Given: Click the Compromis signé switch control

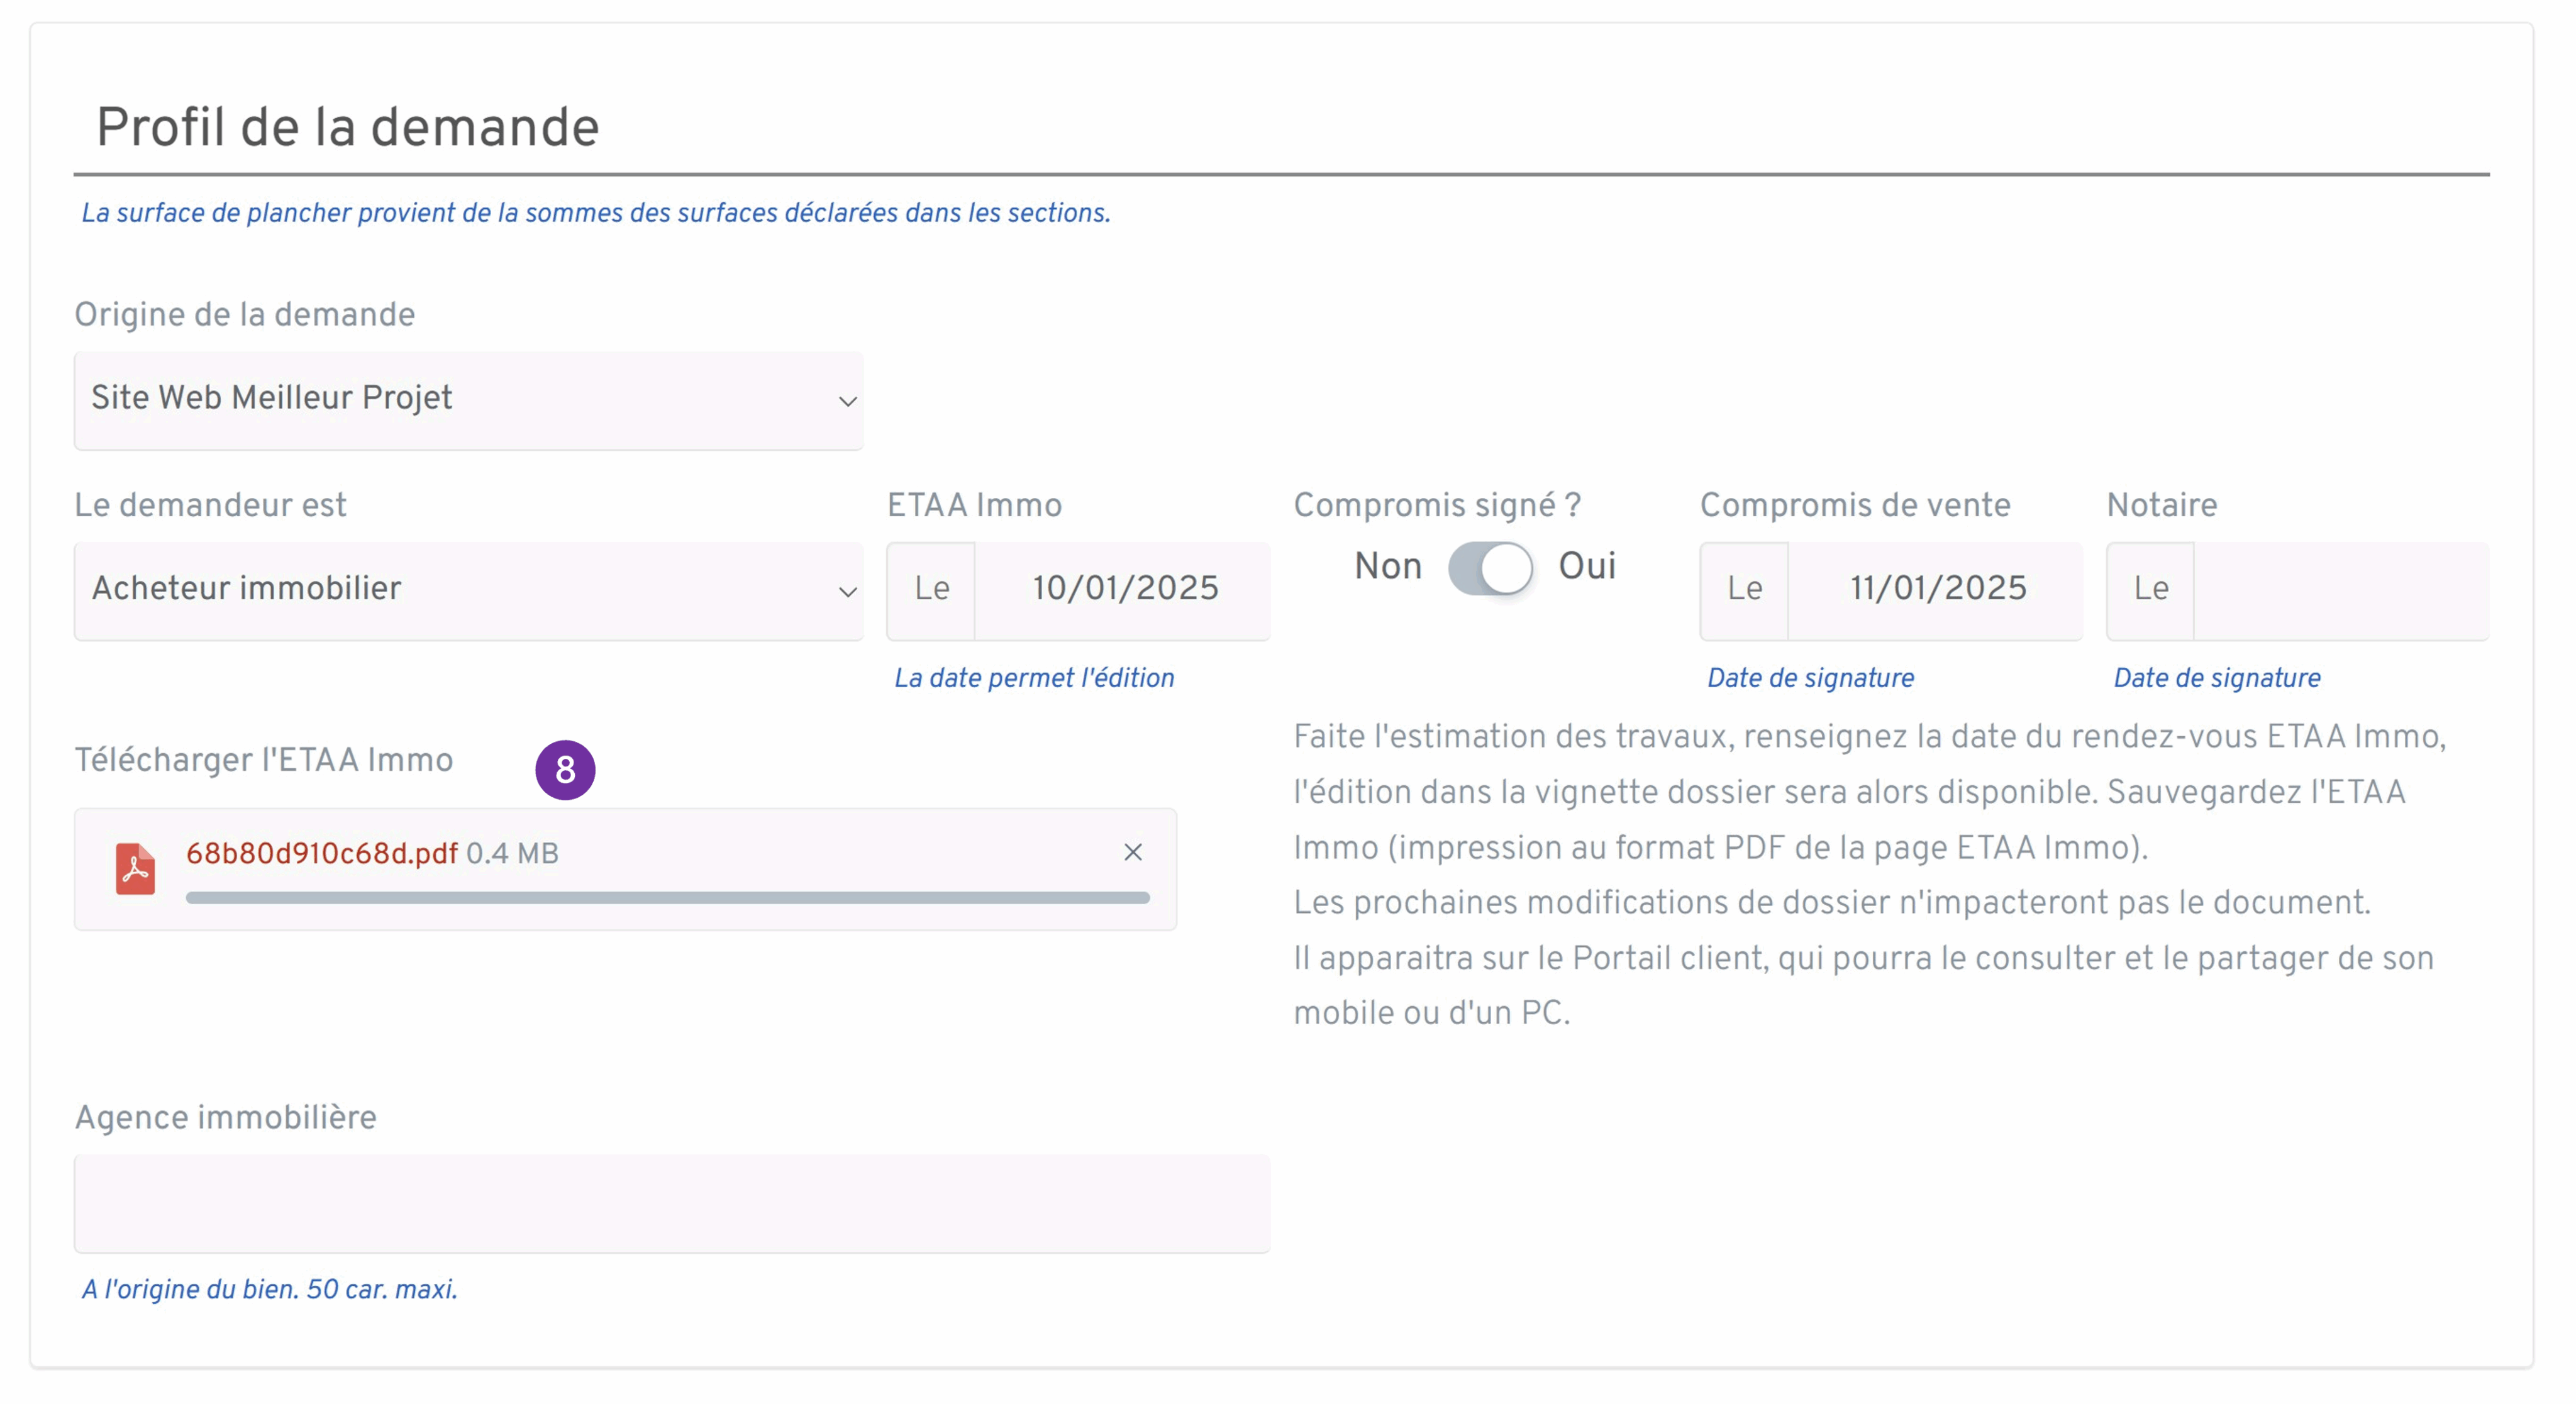Looking at the screenshot, I should coord(1492,567).
